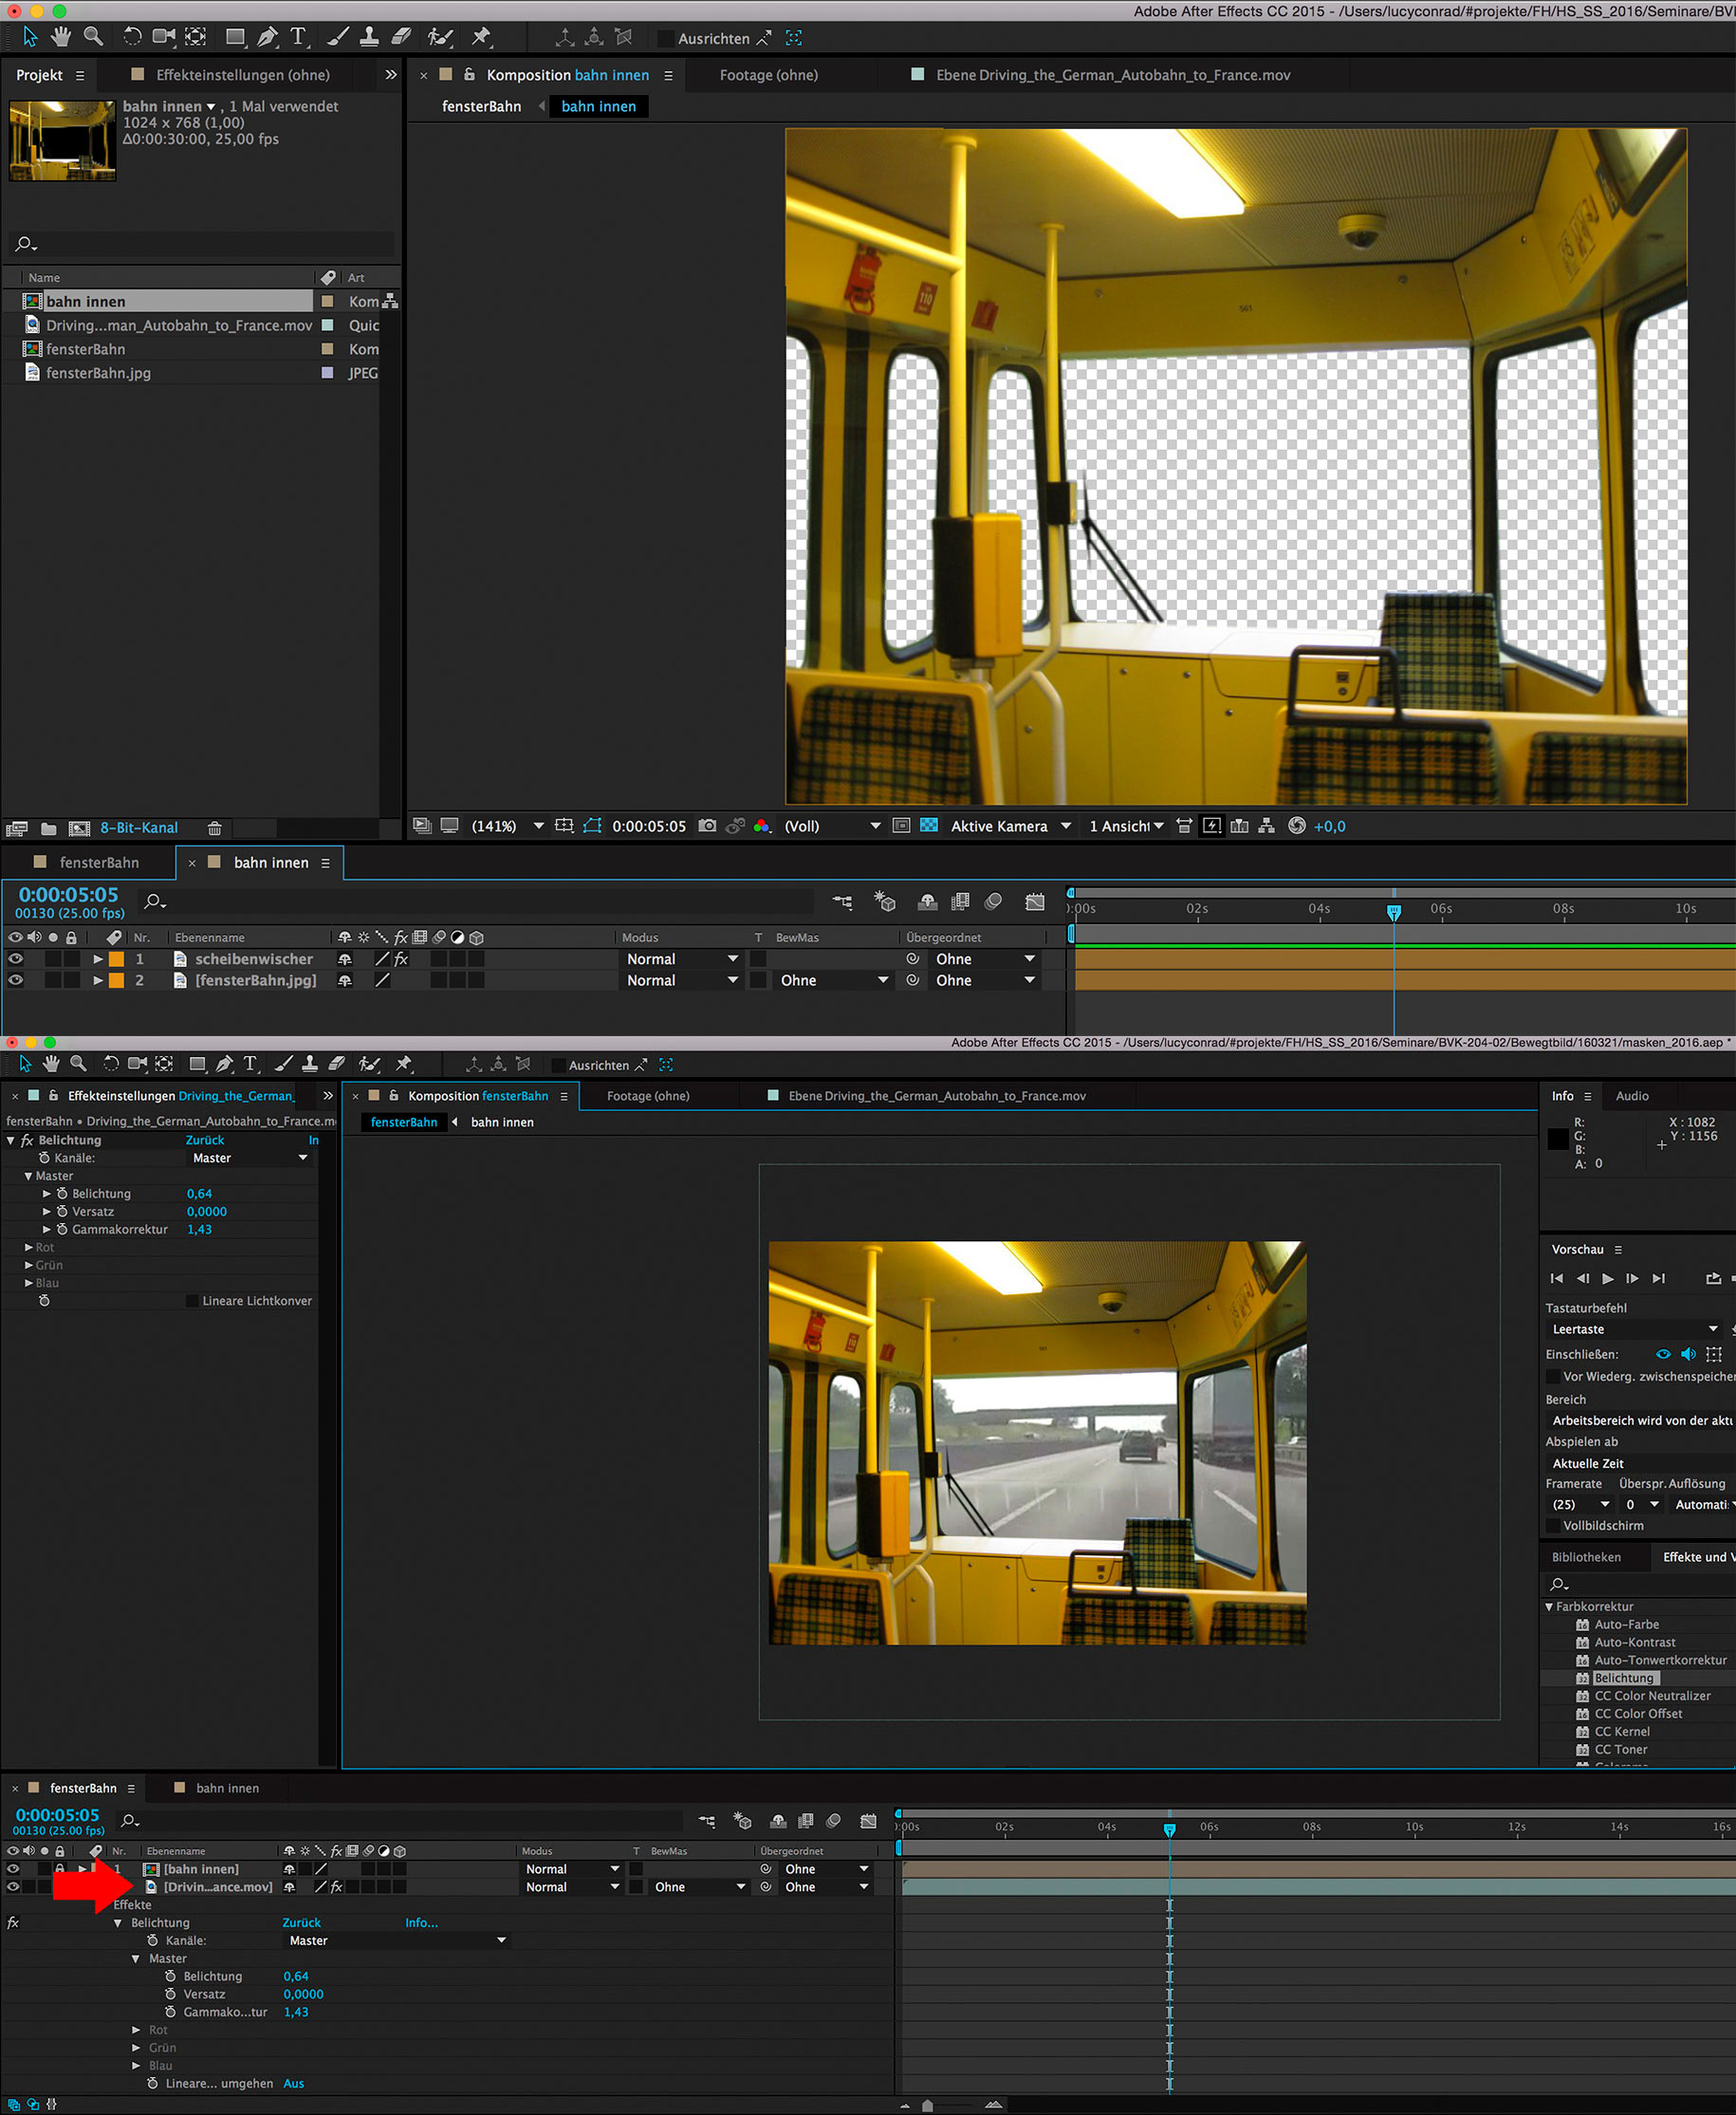
Task: Enable the Vollbildschirm checkbox
Action: [x=1553, y=1525]
